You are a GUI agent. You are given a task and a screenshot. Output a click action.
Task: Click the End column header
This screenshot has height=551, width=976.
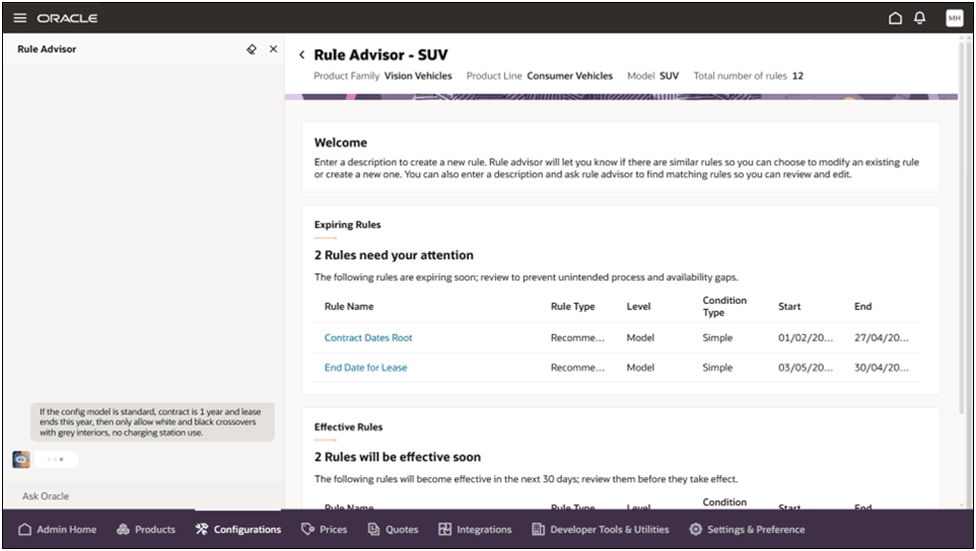coord(863,306)
